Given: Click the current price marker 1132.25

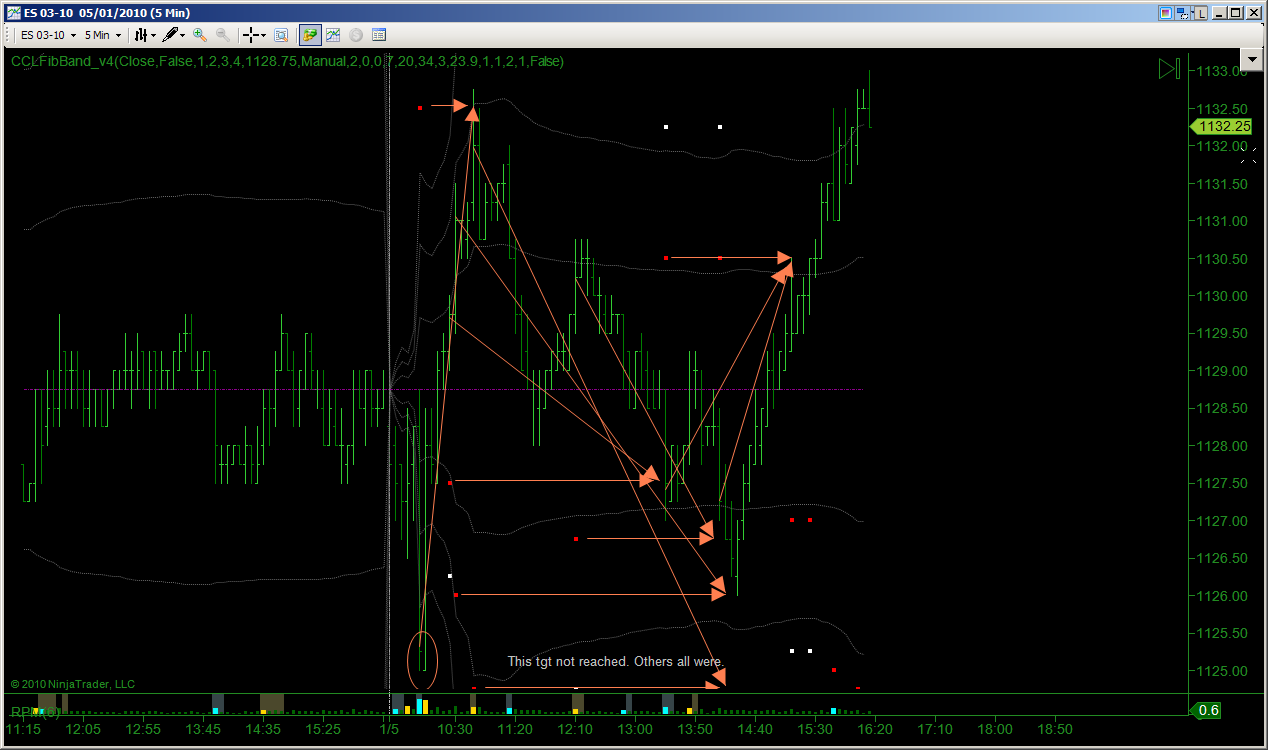Looking at the screenshot, I should pyautogui.click(x=1221, y=126).
